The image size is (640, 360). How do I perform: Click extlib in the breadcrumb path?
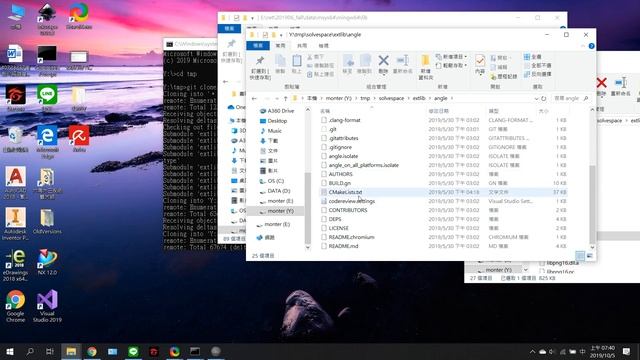tap(419, 98)
